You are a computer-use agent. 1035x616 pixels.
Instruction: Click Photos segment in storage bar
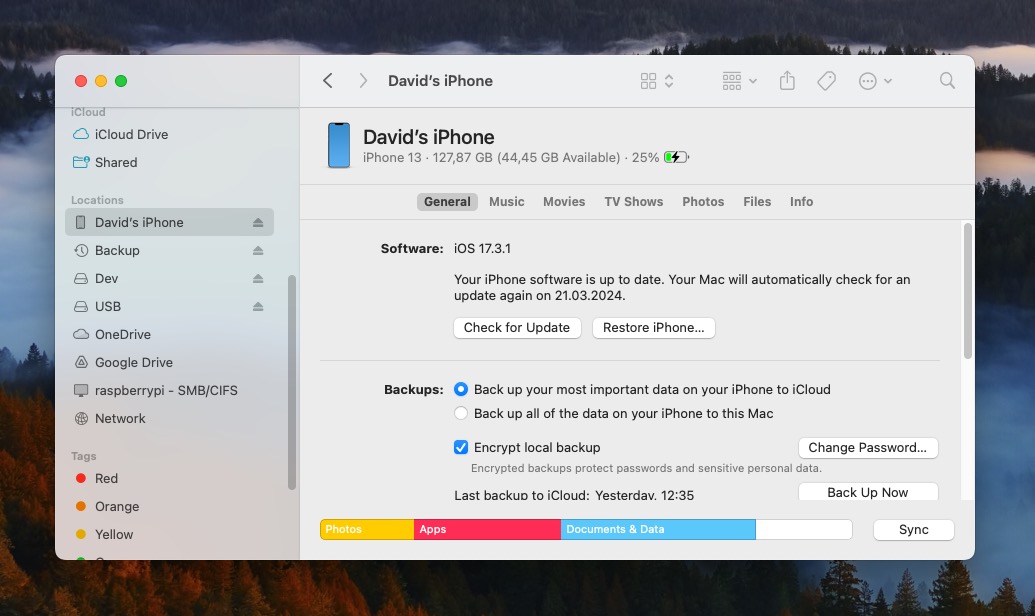pos(367,530)
